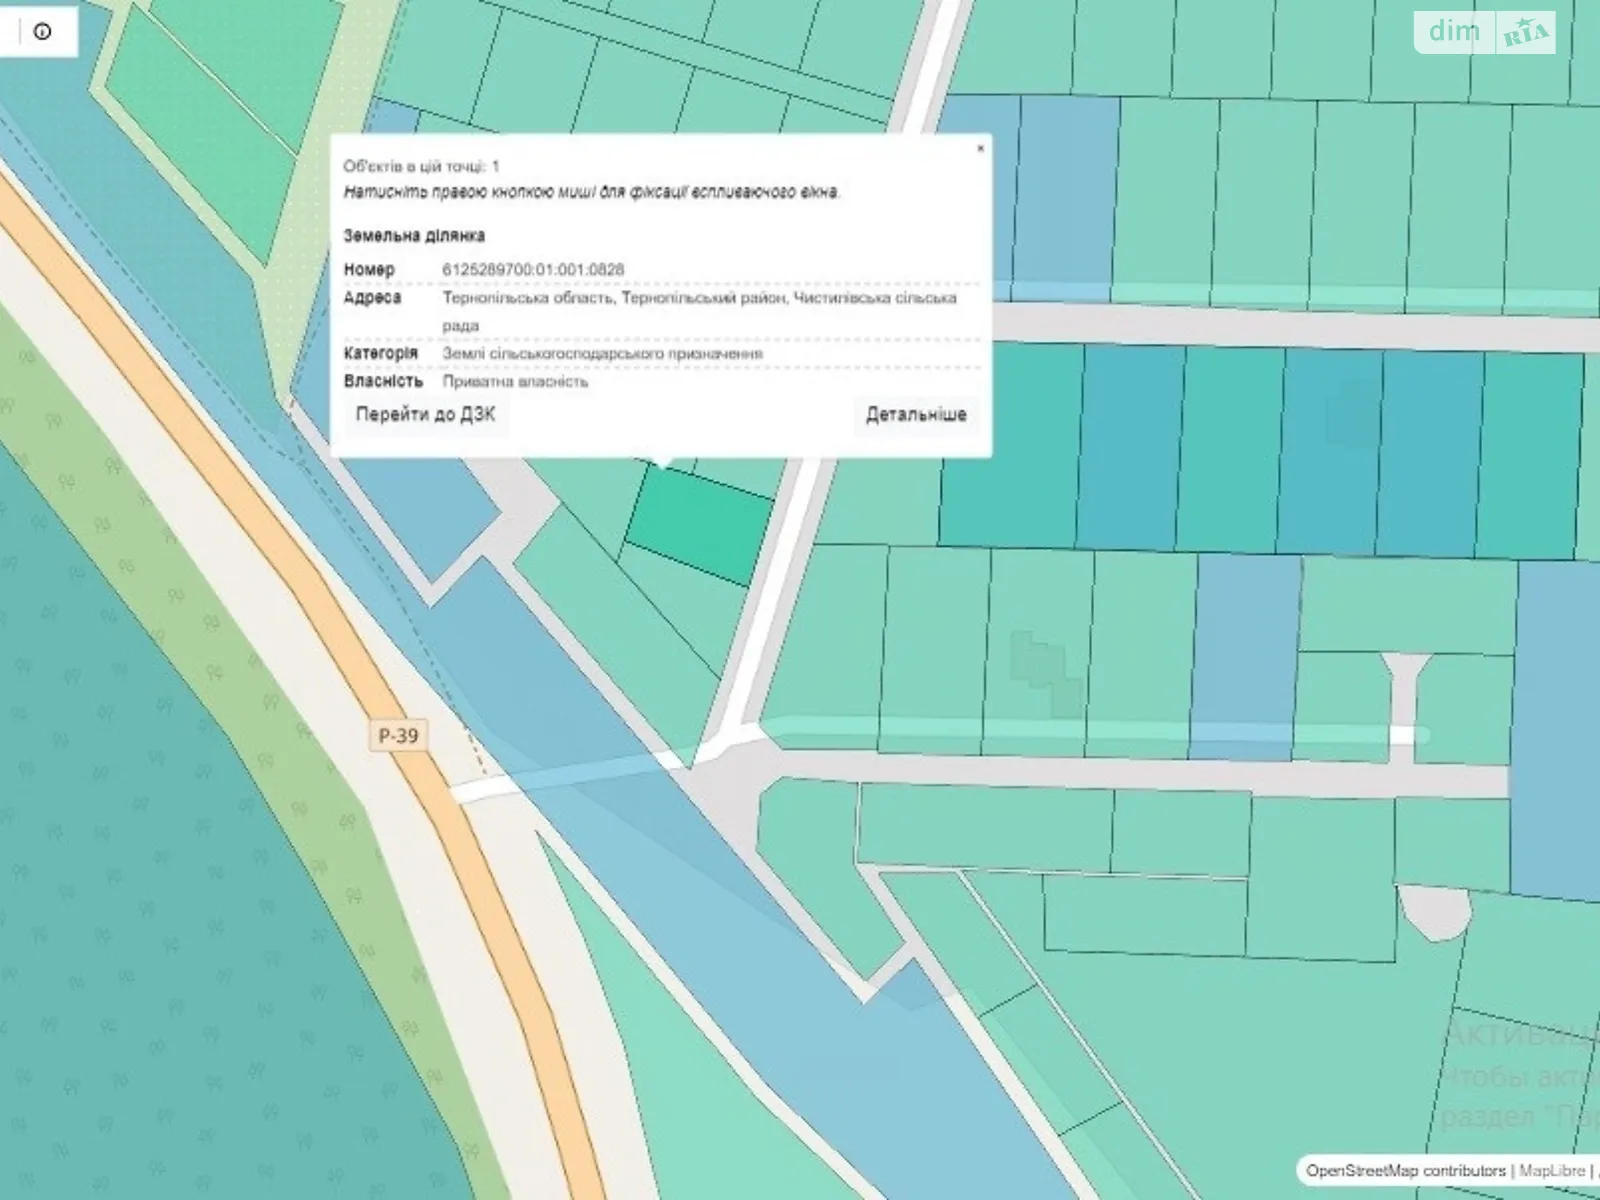
Task: Click the dim.RIA logo watermark
Action: 1486,33
